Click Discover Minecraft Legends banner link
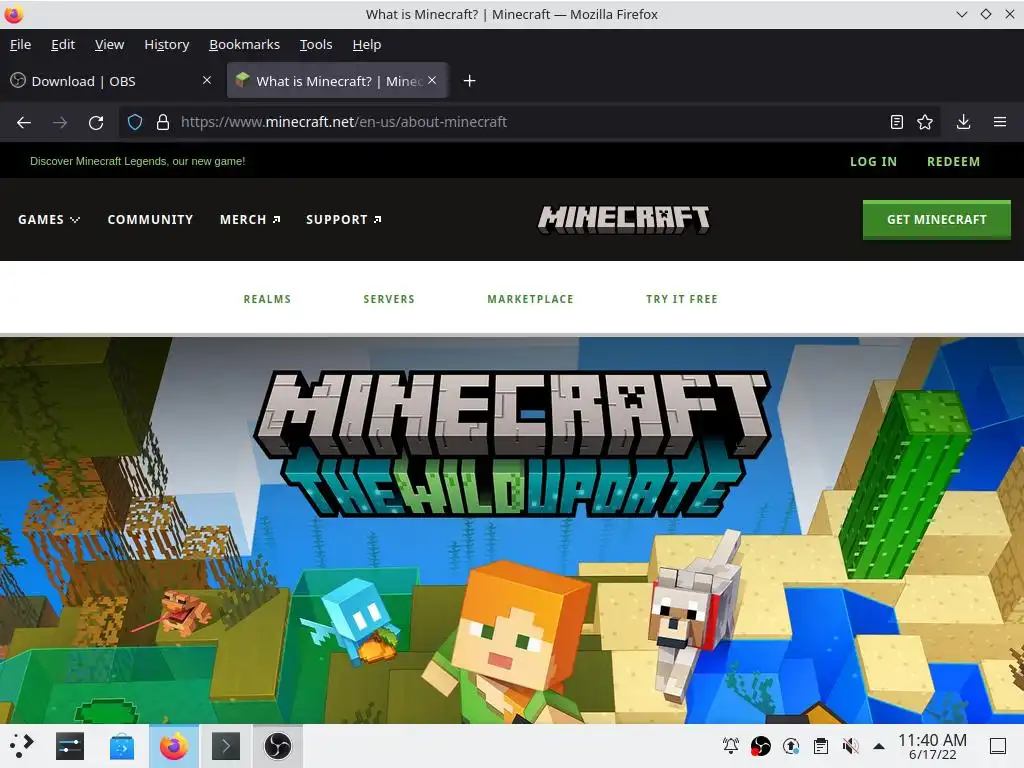 [x=138, y=161]
